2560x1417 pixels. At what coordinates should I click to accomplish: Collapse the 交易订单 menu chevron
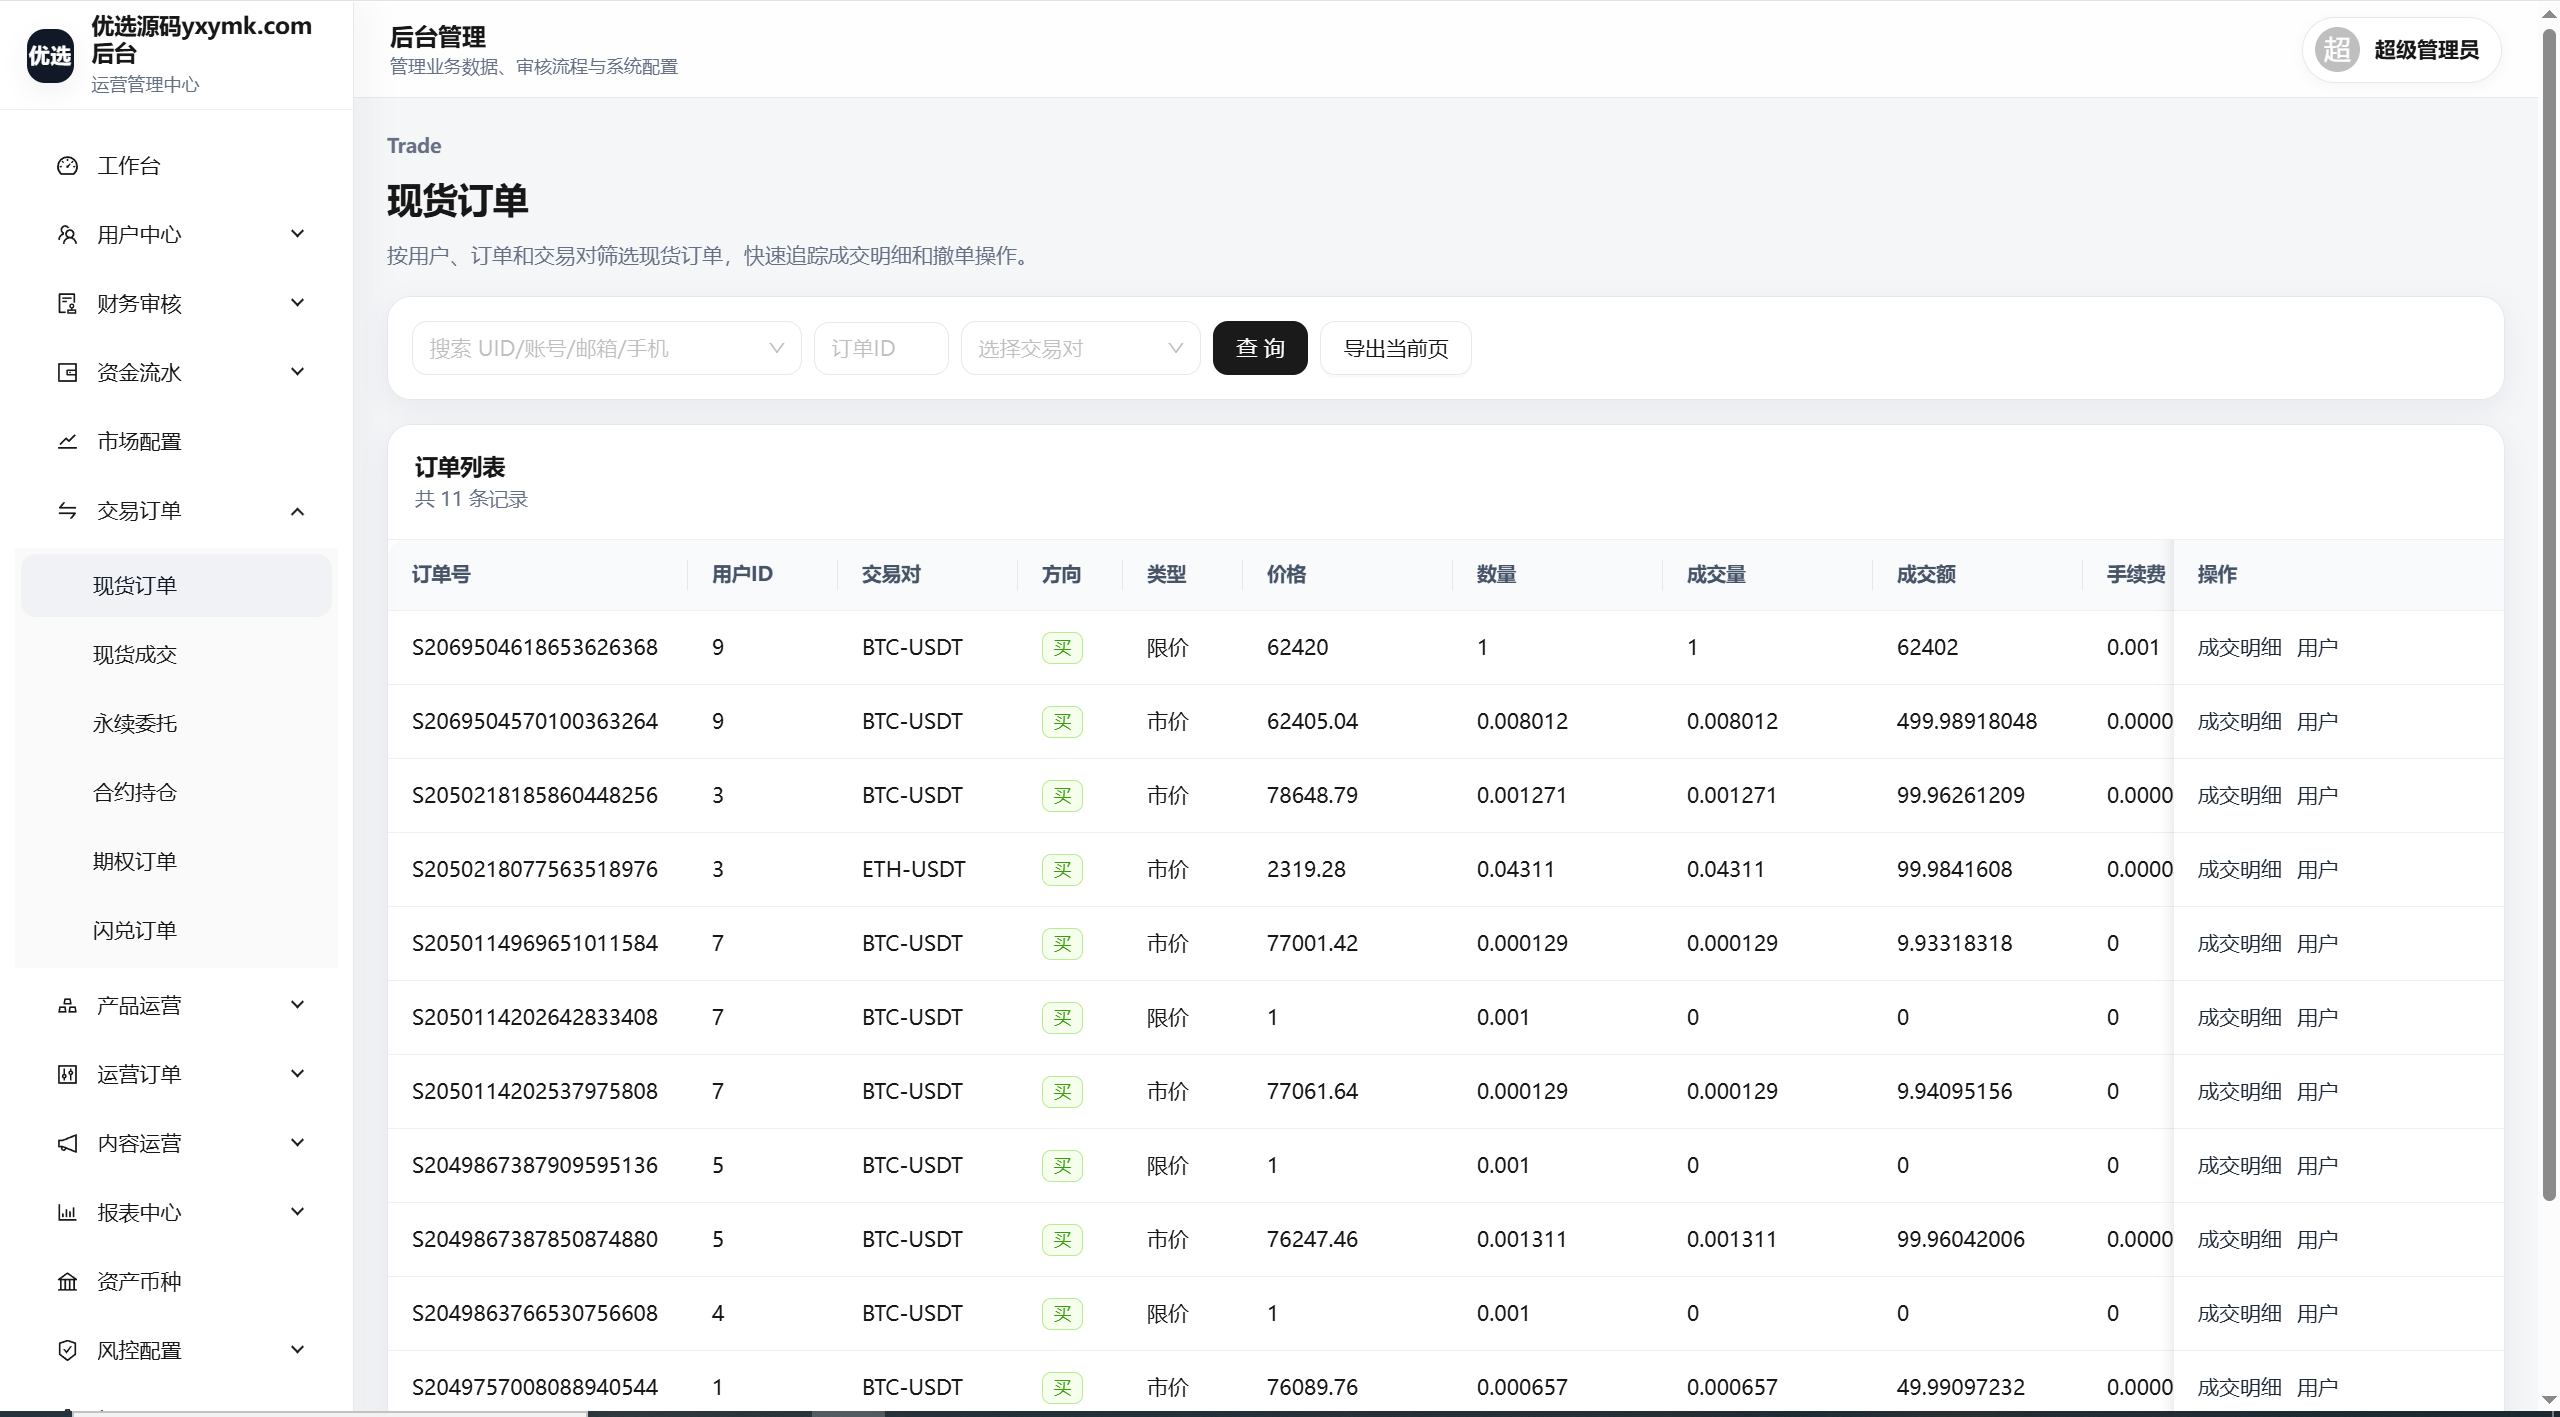point(297,512)
